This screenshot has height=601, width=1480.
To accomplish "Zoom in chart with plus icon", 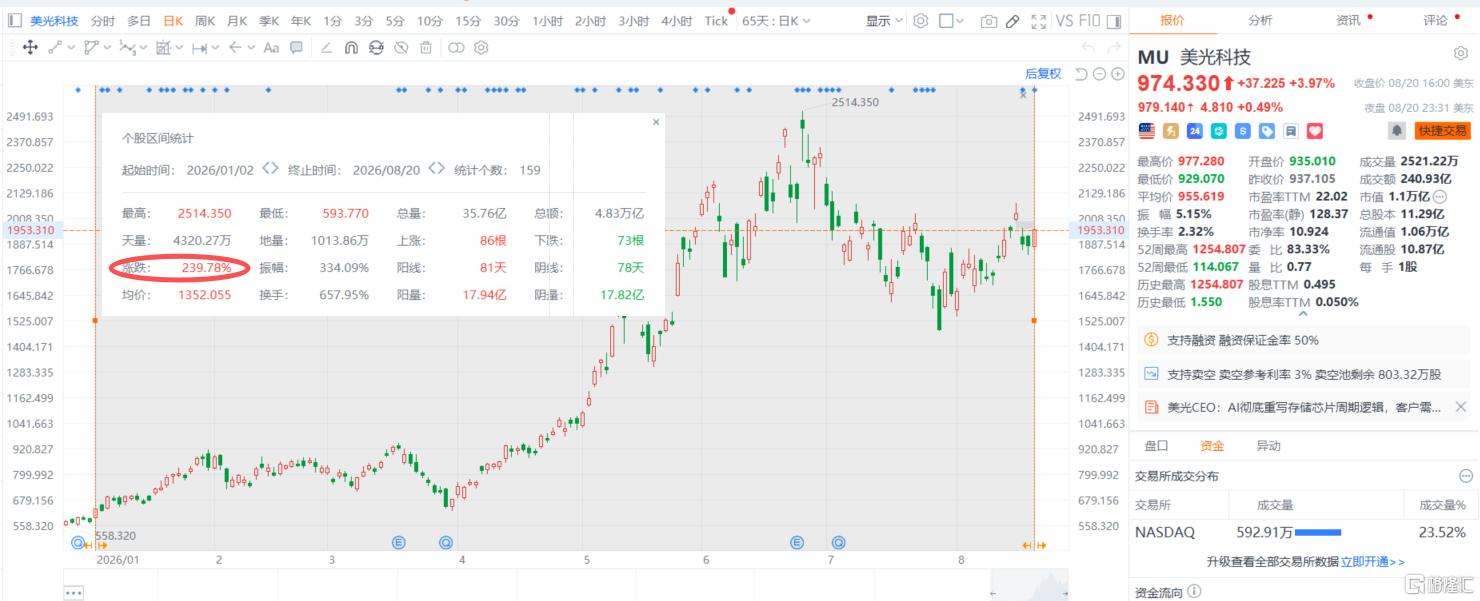I will point(1116,74).
